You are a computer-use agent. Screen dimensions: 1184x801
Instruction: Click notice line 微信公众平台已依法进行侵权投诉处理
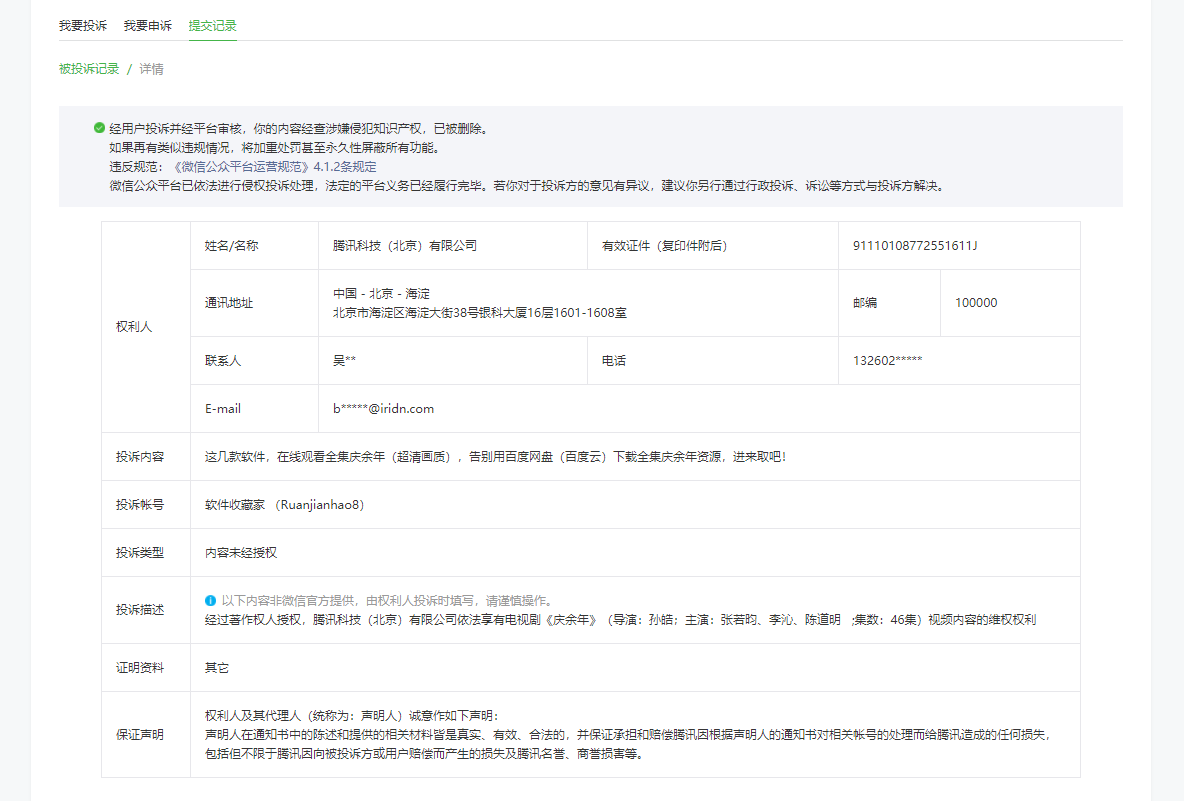click(527, 186)
